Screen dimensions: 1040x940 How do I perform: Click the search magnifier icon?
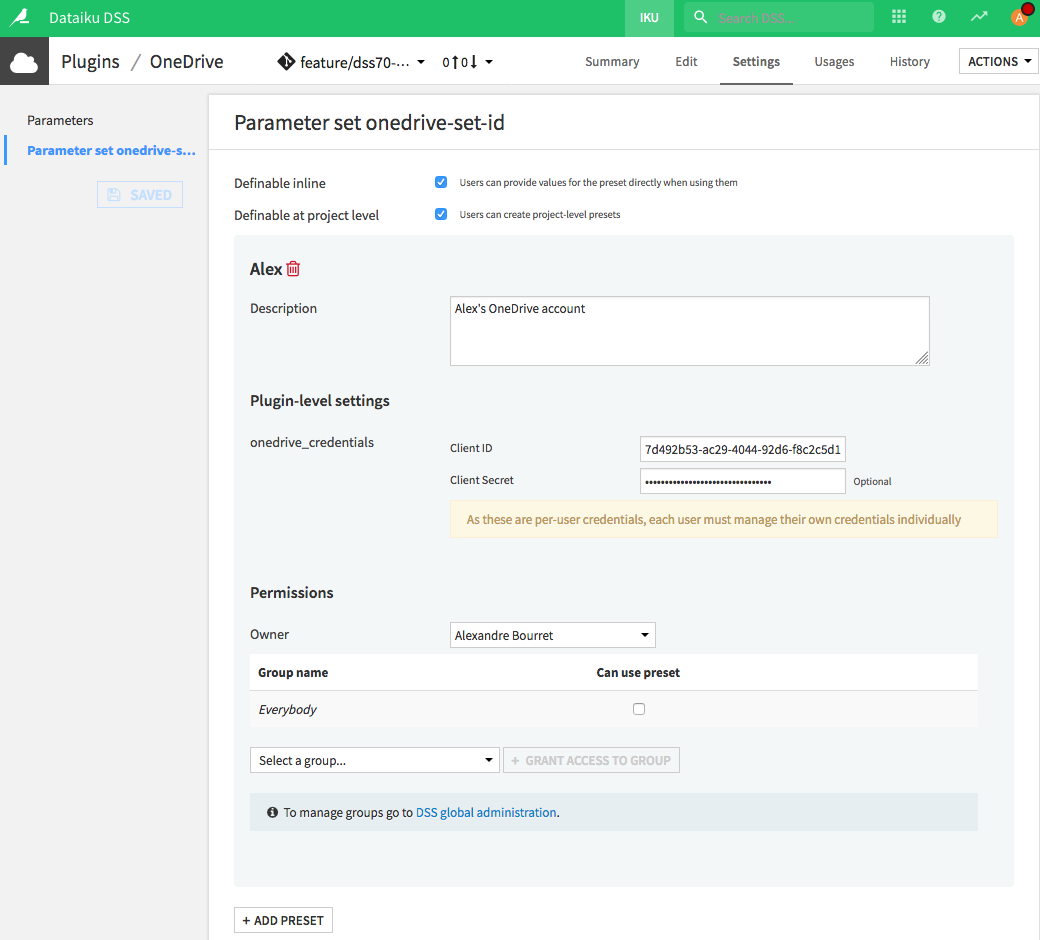pyautogui.click(x=701, y=17)
